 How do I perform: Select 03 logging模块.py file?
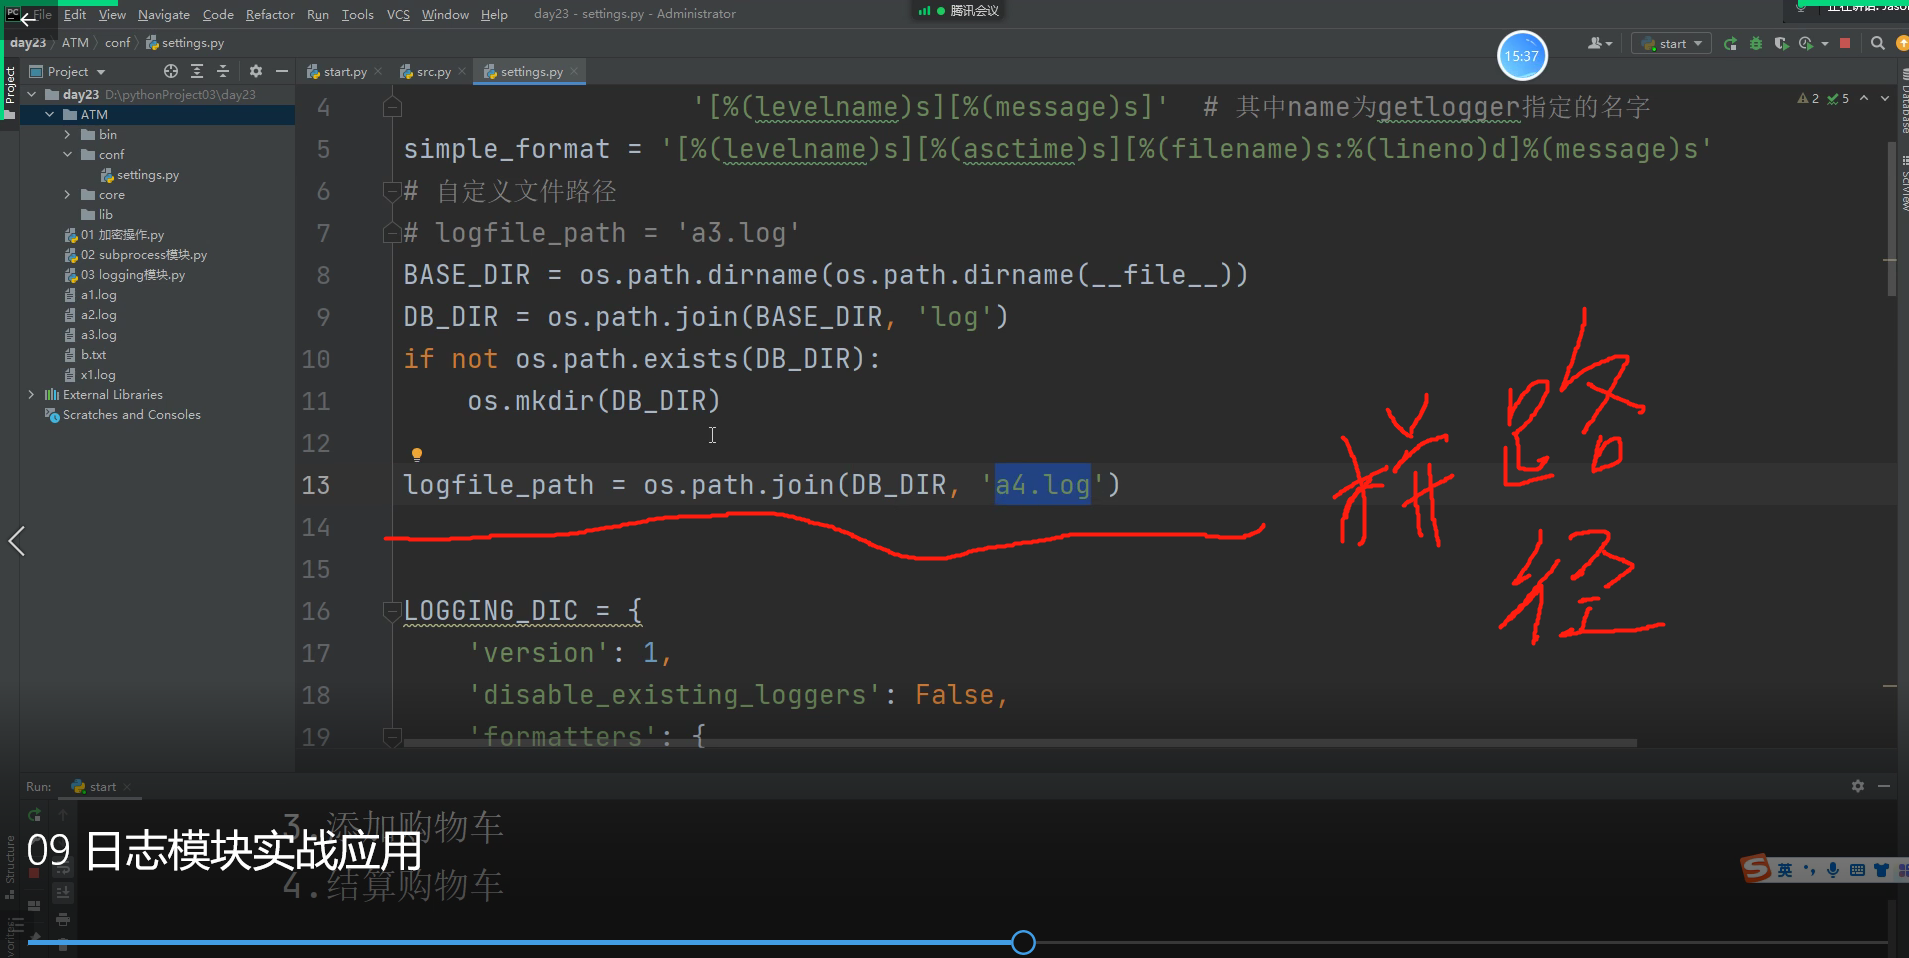132,274
